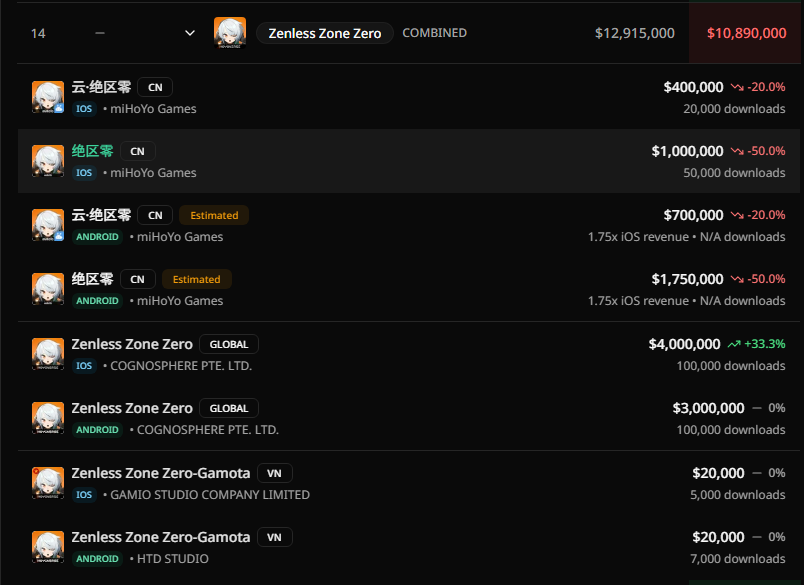Select $3,000,000 revenue figure
Image resolution: width=804 pixels, height=585 pixels.
pos(708,408)
